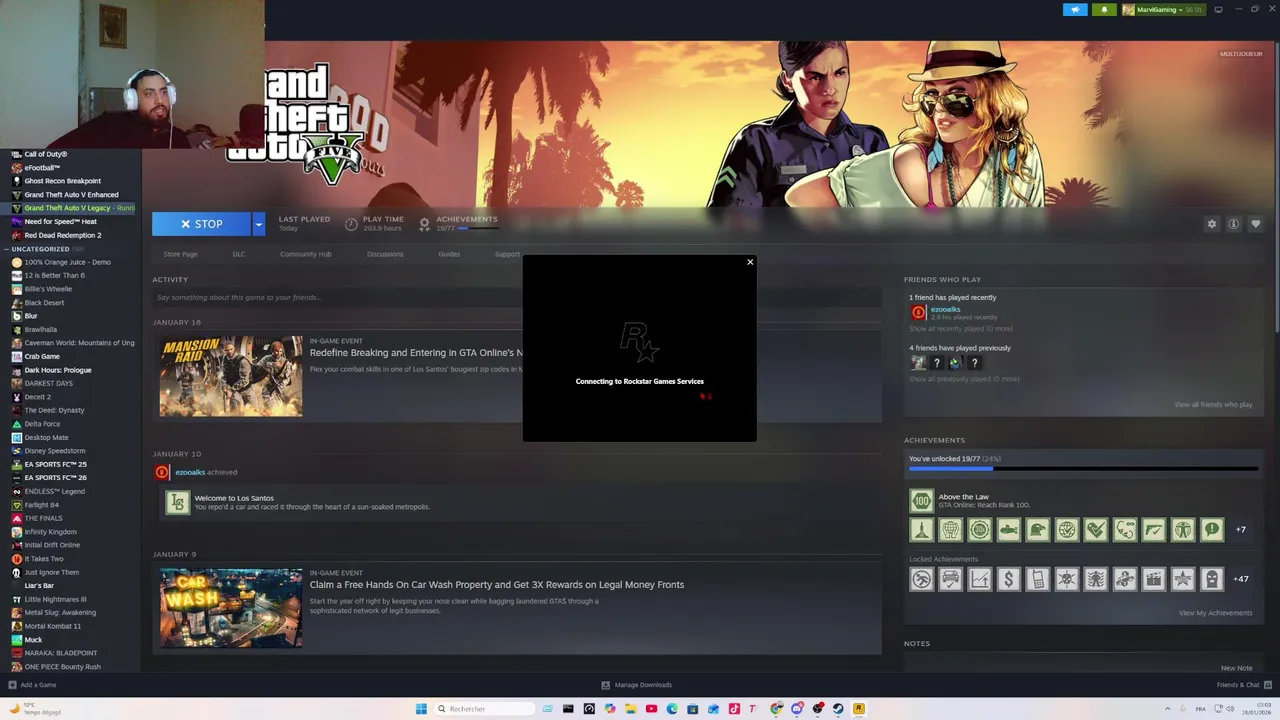
Task: Open dropdown arrow next to STOP button
Action: [x=258, y=224]
